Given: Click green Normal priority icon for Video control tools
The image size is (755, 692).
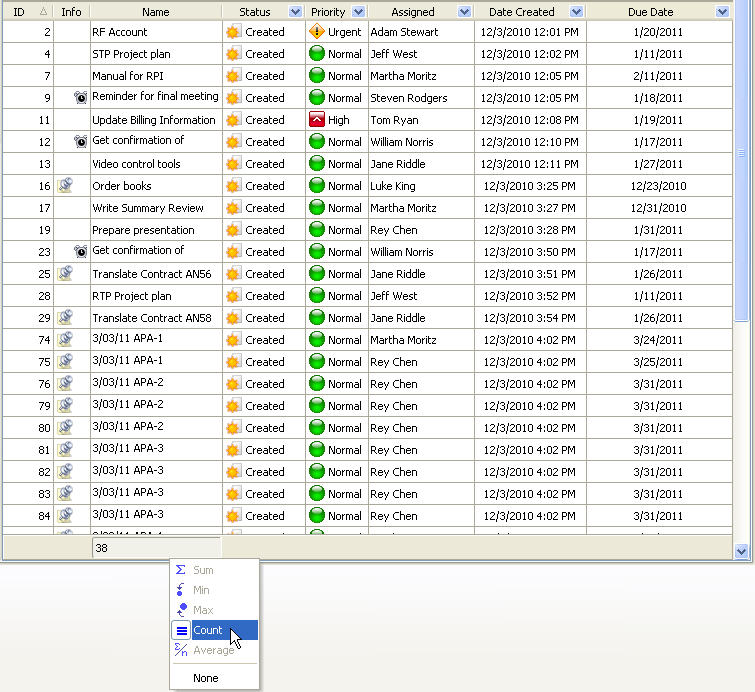Looking at the screenshot, I should [x=317, y=164].
